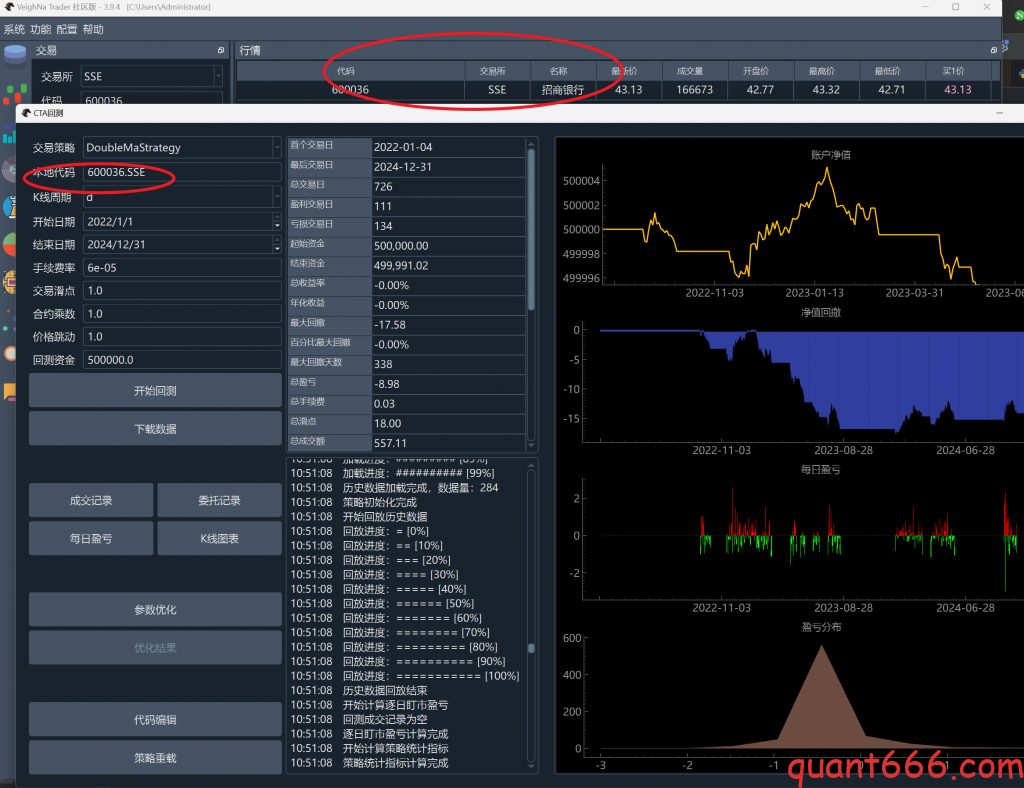Viewport: 1024px width, 788px height.
Task: Select the 42.71 low price cell
Action: click(892, 90)
